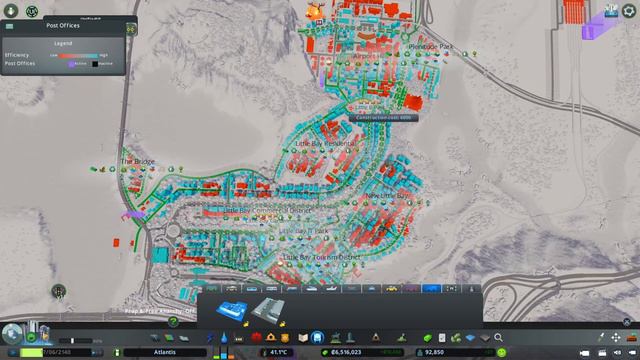The height and width of the screenshot is (360, 640).
Task: Toggle game pause at the date bar
Action: point(13,352)
